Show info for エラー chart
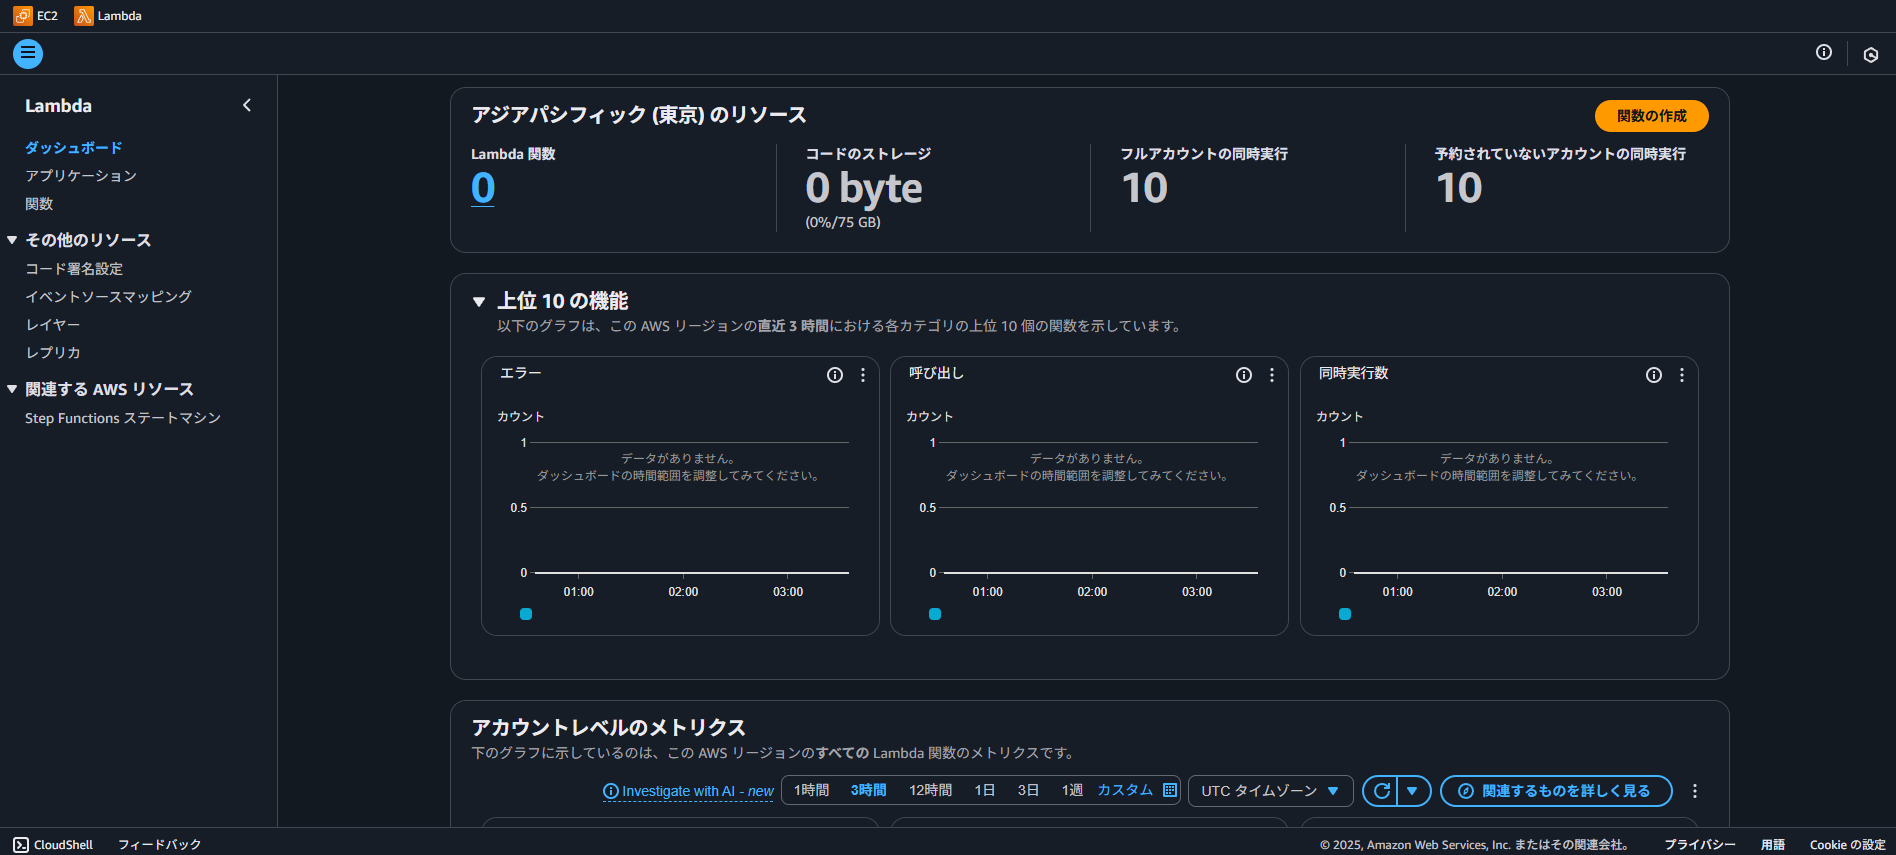This screenshot has width=1896, height=855. point(835,375)
